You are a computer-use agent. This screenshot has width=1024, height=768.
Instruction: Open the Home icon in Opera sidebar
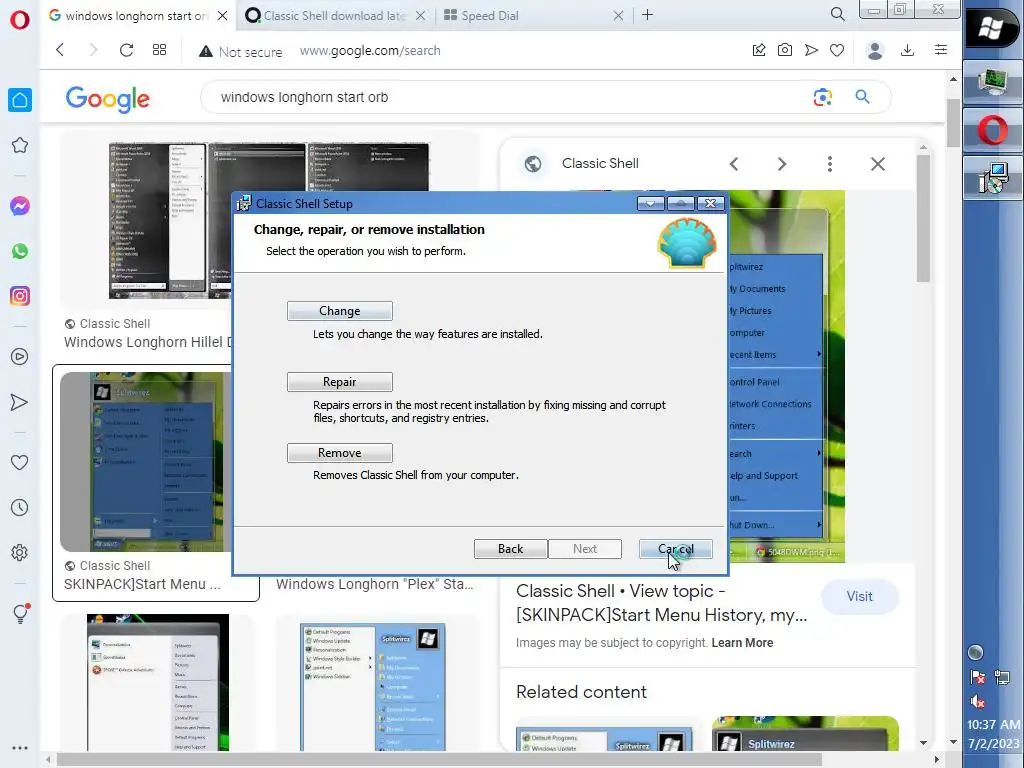pos(20,100)
